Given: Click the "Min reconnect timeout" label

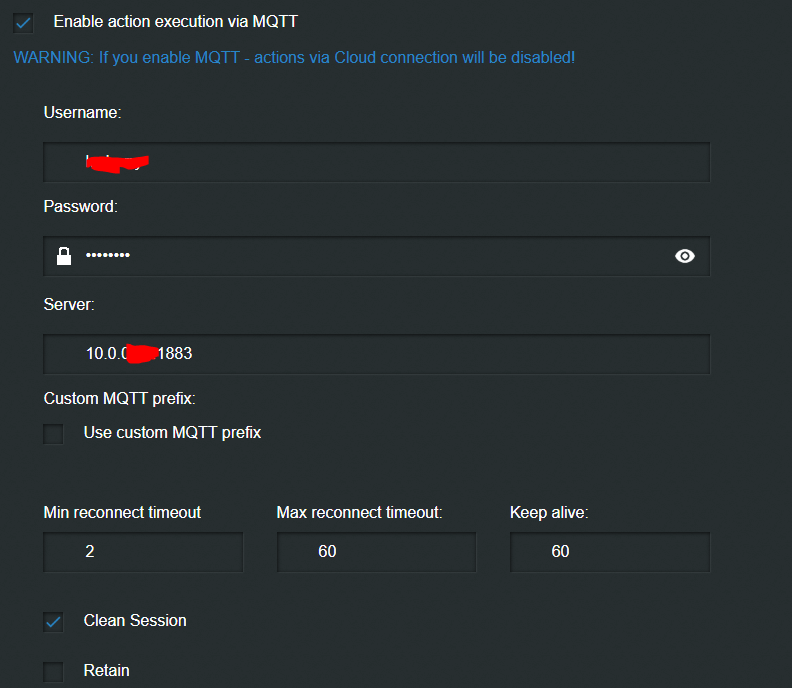Looking at the screenshot, I should pyautogui.click(x=122, y=512).
